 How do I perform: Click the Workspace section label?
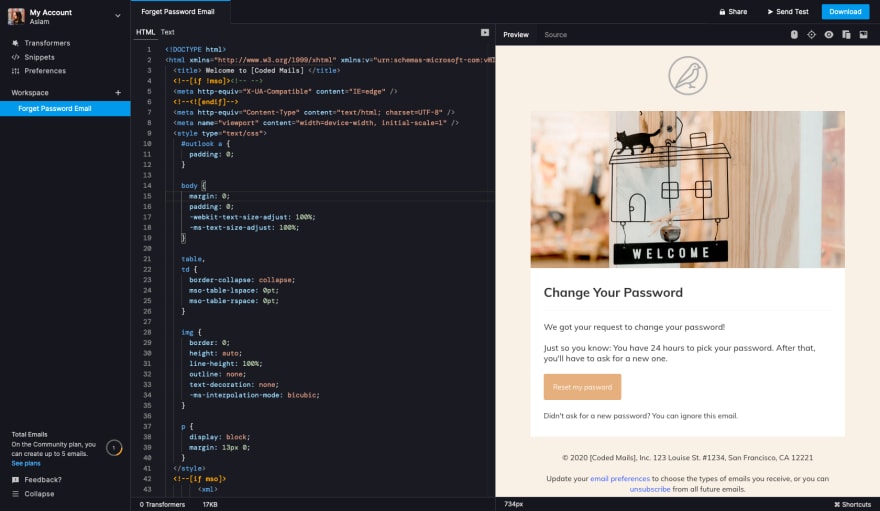click(x=30, y=93)
